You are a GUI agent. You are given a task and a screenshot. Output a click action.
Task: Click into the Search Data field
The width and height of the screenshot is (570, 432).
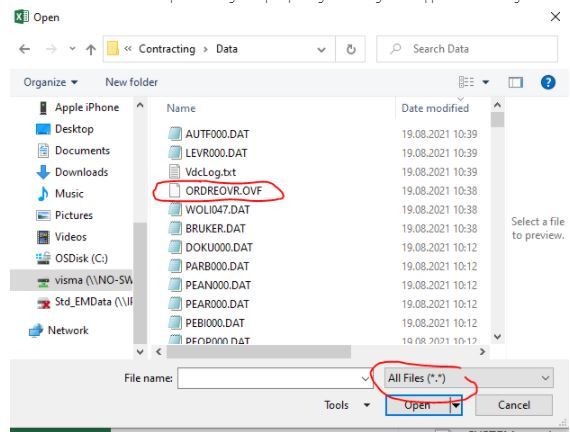(467, 49)
